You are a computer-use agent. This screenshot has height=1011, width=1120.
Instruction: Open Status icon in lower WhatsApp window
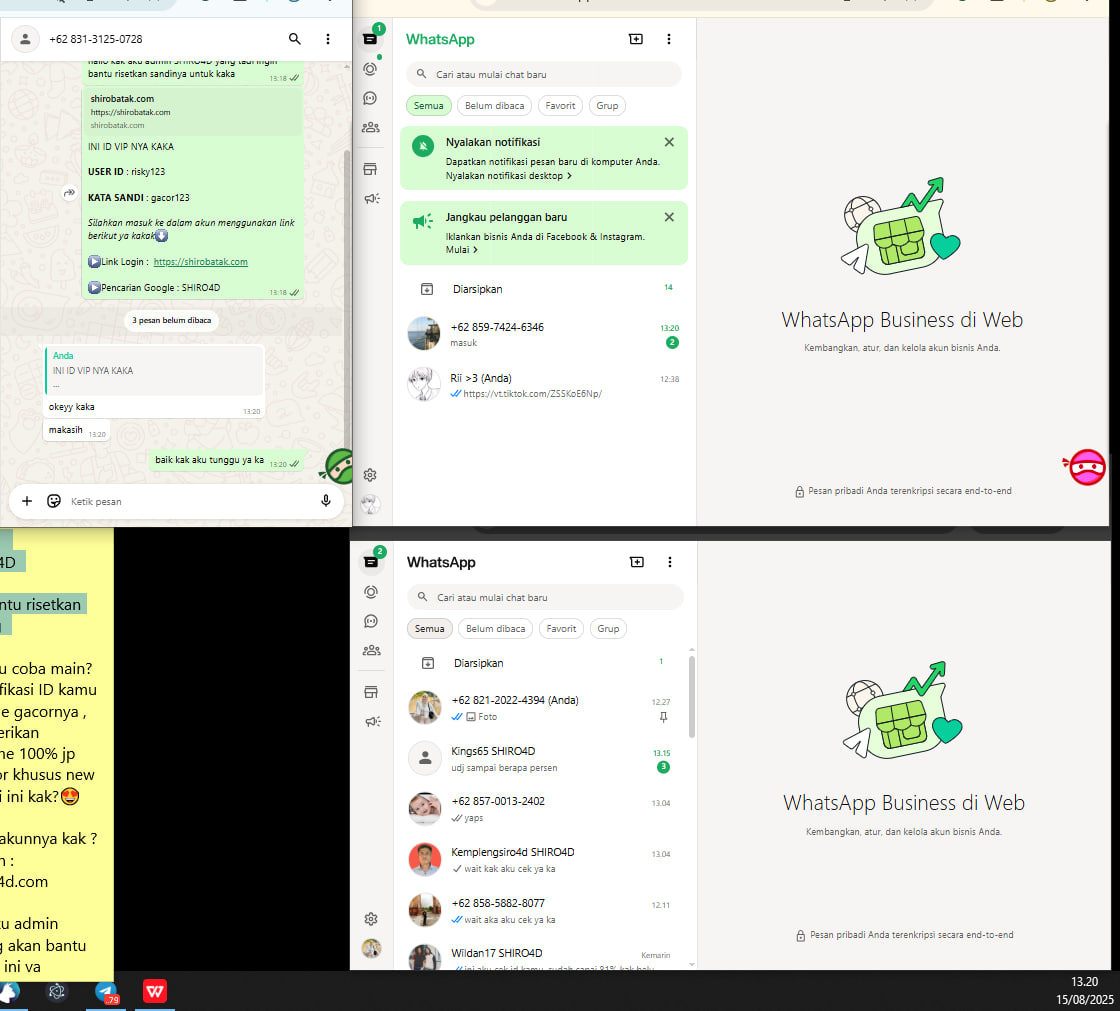[371, 592]
